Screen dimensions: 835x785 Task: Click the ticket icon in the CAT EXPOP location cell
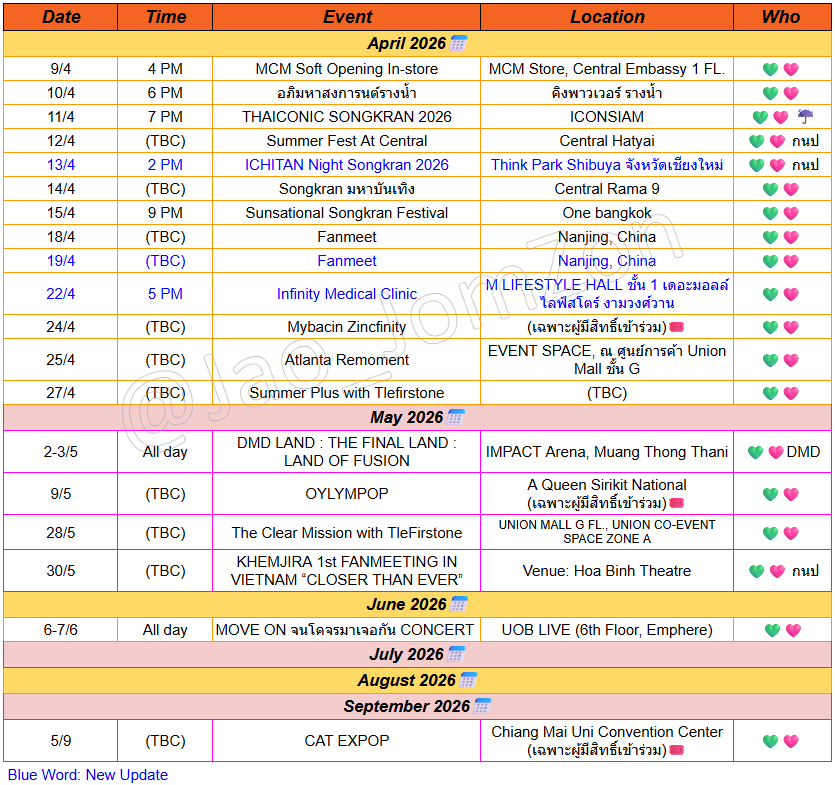(677, 750)
